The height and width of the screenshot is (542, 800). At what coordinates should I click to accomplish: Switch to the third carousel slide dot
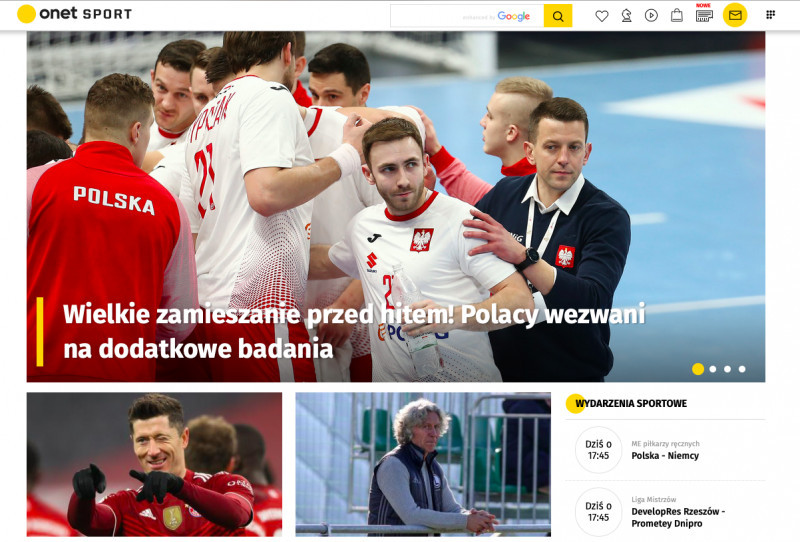click(727, 369)
